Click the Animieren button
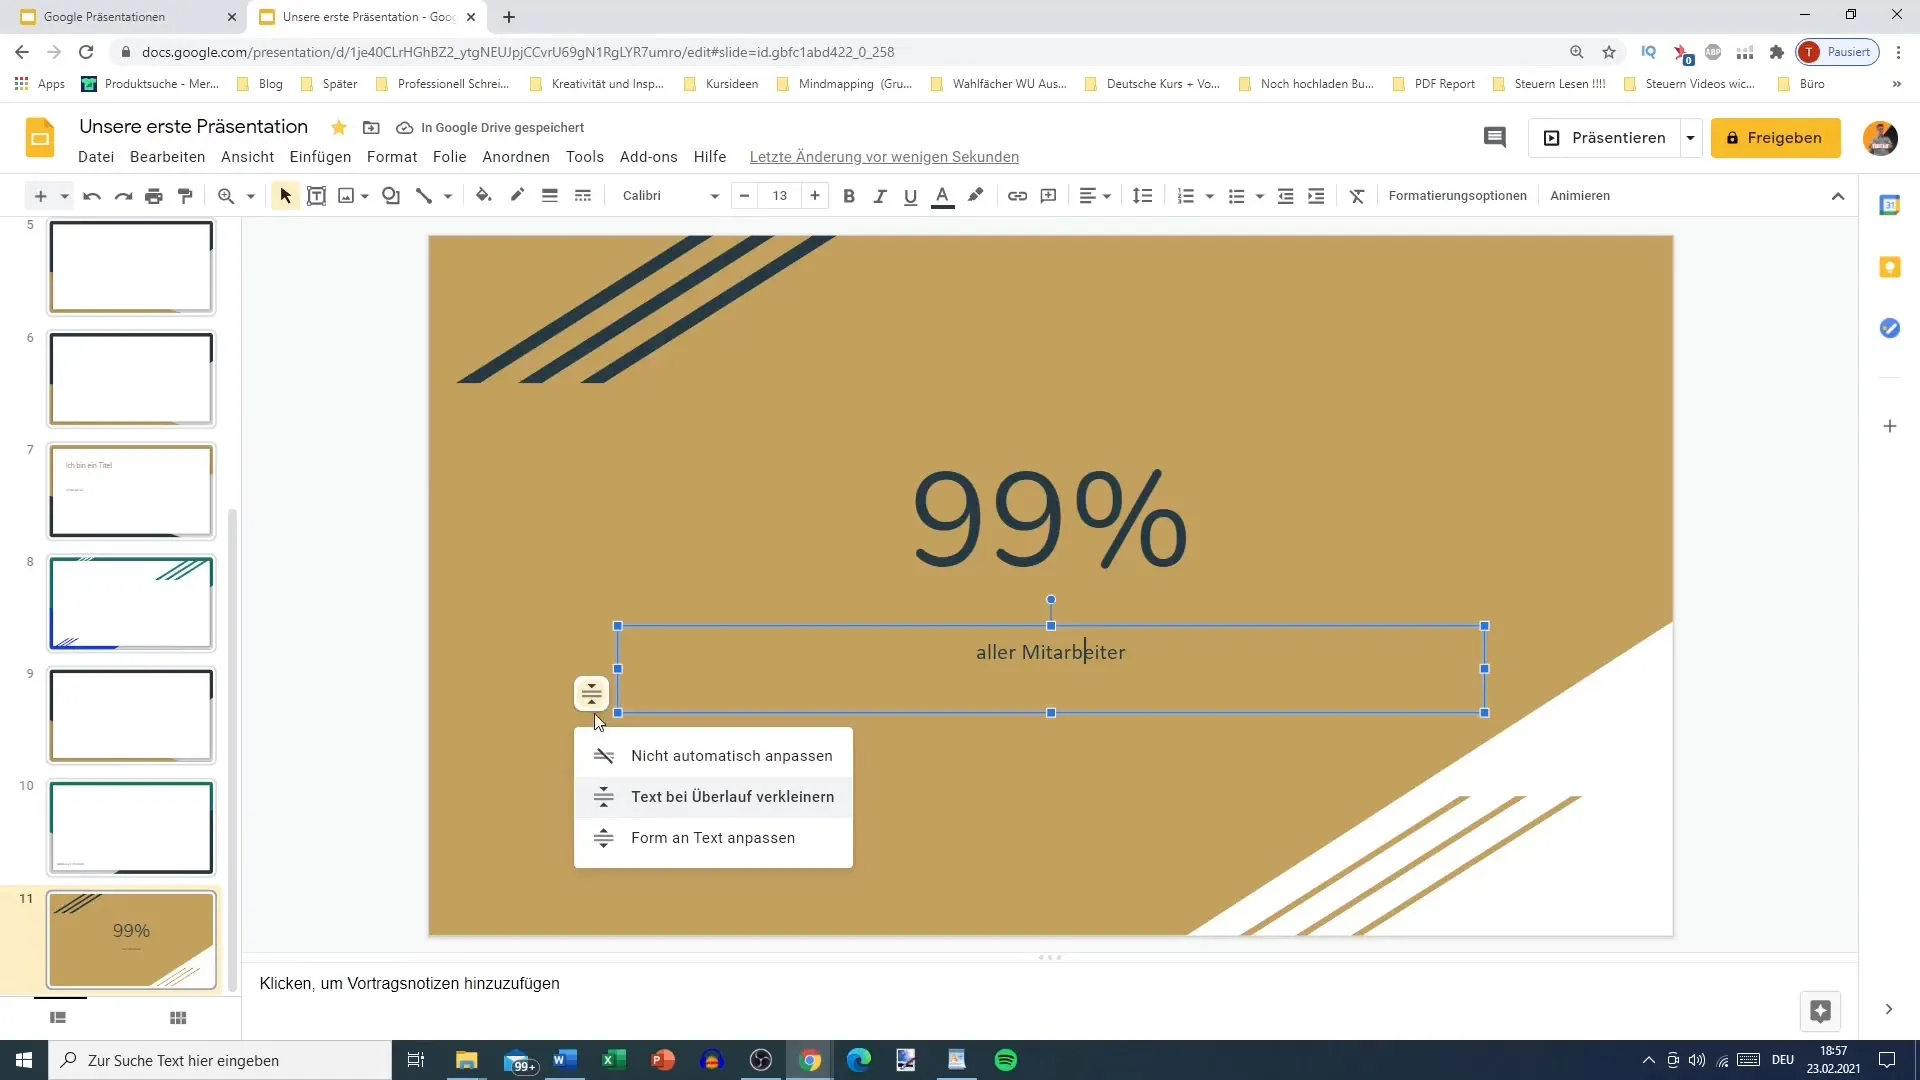This screenshot has height=1080, width=1920. point(1580,196)
